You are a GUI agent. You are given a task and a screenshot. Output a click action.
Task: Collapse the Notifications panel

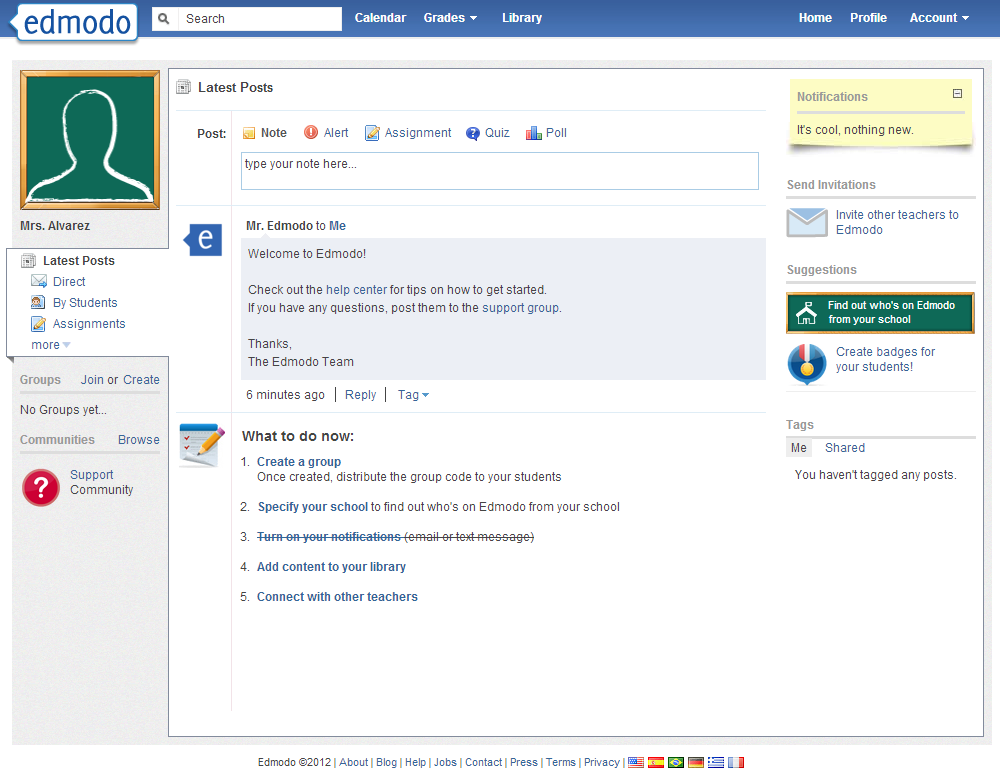point(957,93)
